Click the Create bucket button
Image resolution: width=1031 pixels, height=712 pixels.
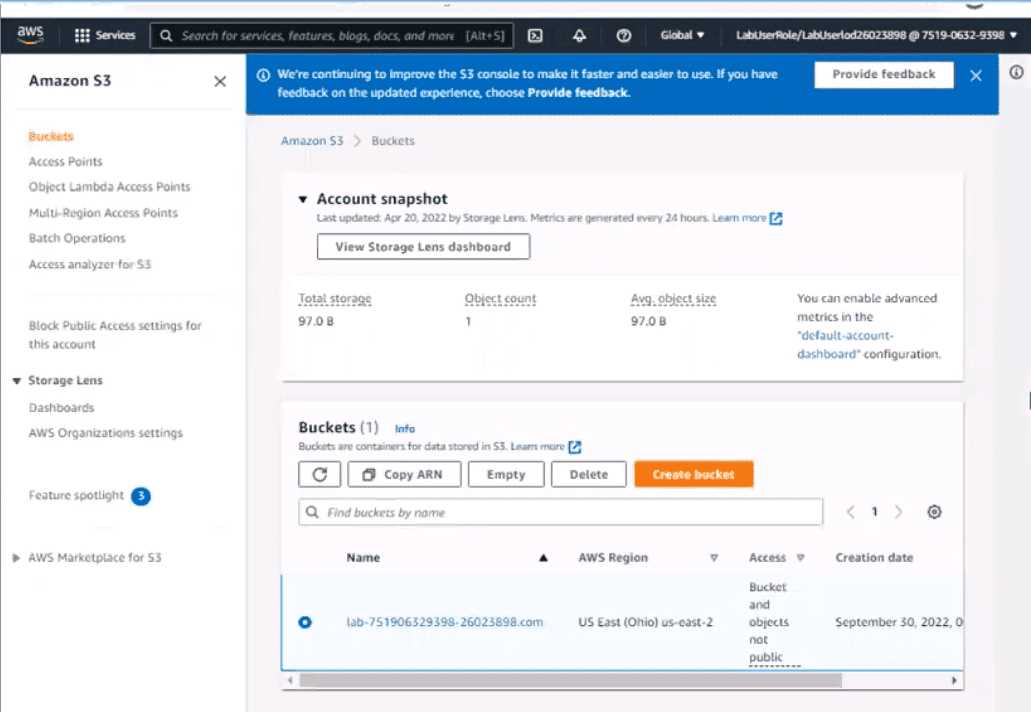[693, 475]
